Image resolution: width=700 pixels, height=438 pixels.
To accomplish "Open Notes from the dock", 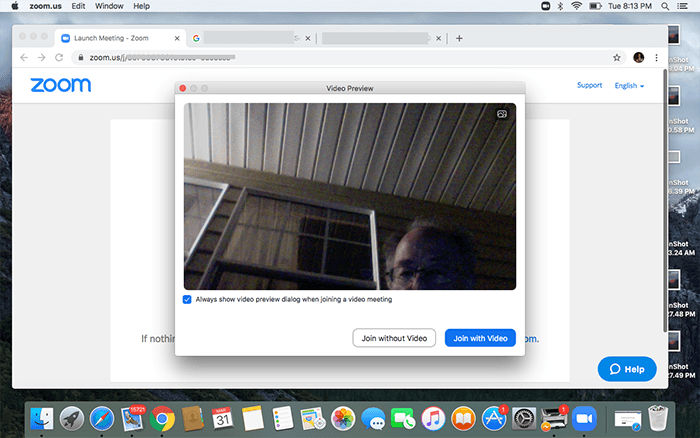I will (253, 419).
